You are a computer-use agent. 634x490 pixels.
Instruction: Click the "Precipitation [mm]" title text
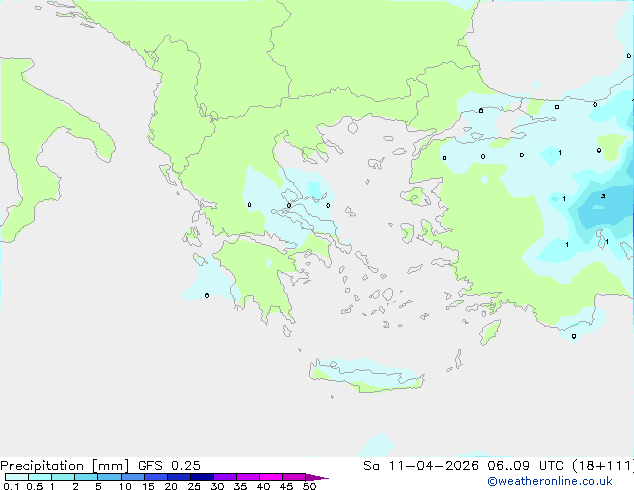coord(65,466)
